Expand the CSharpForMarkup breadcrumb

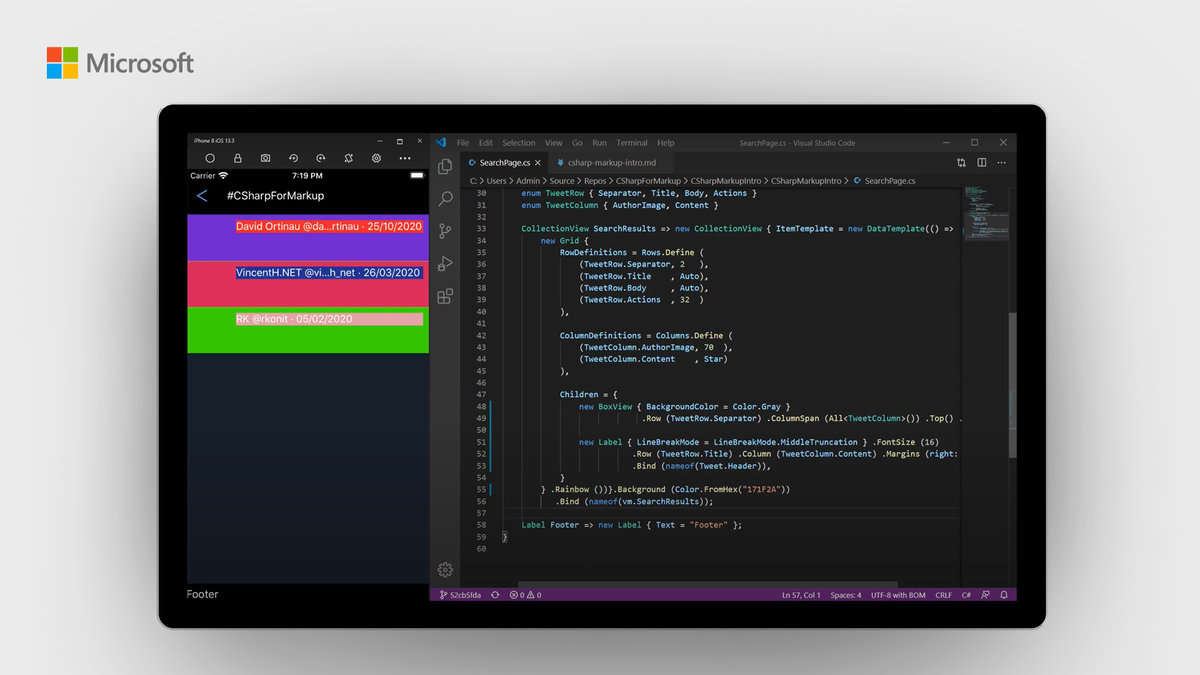[x=646, y=181]
